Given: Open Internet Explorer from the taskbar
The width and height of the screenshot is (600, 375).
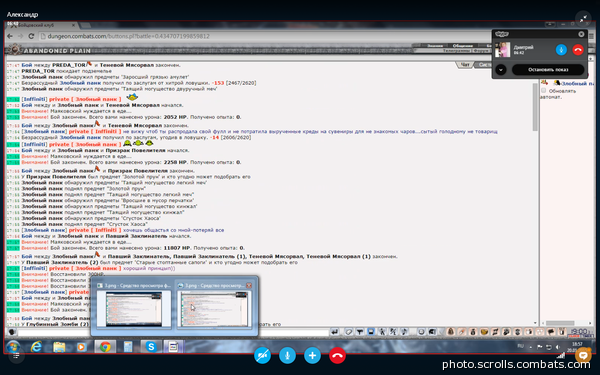Looking at the screenshot, I should point(36,347).
